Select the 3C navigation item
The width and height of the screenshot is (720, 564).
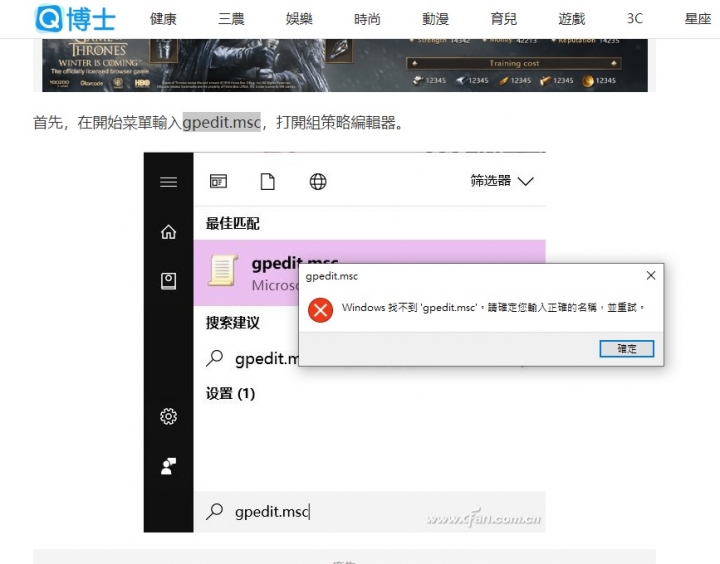coord(635,19)
